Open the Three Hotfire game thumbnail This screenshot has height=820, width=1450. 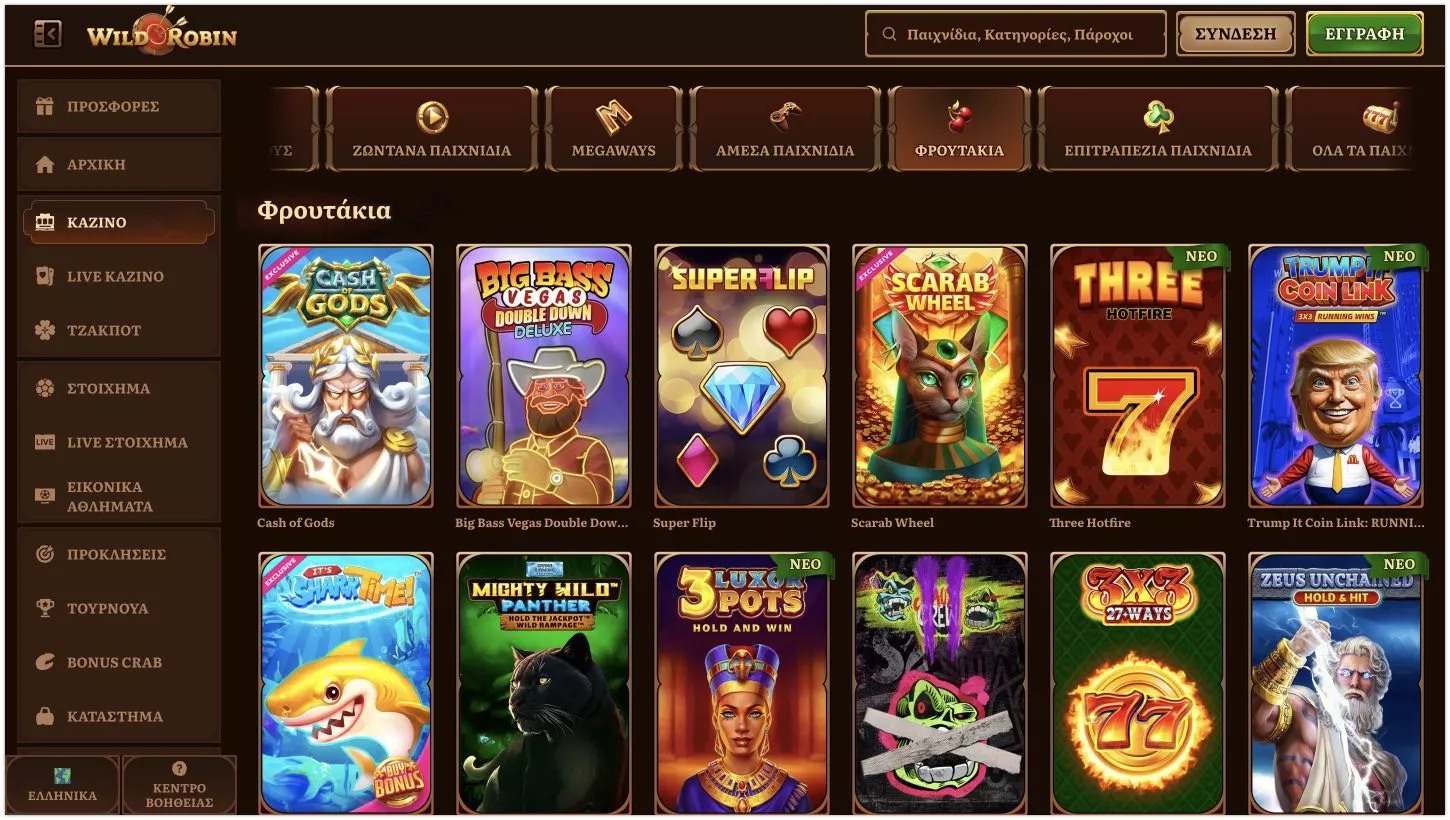click(1138, 376)
